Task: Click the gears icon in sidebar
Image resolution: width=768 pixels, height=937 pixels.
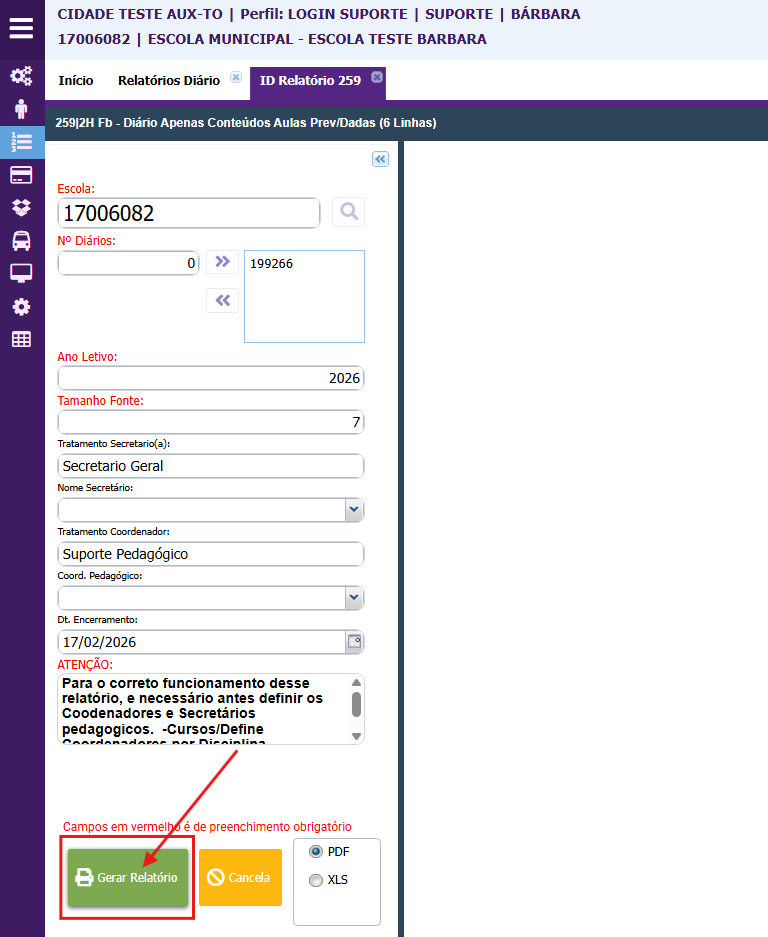Action: tap(21, 76)
